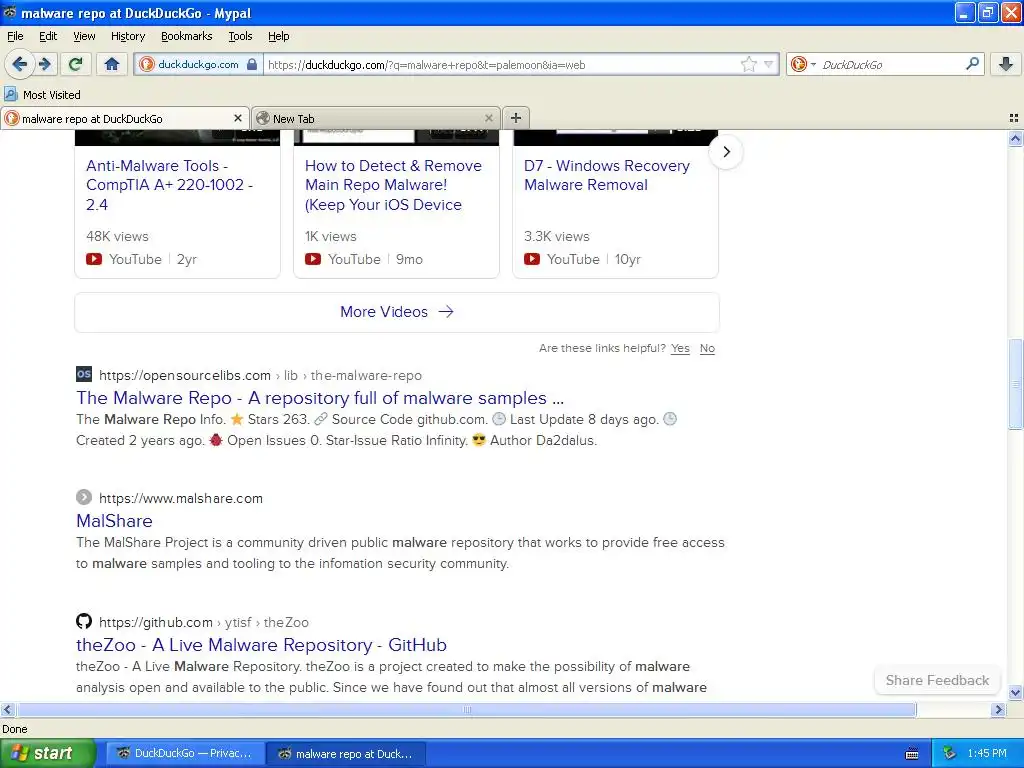Screen dimensions: 1024x768
Task: Answer Yes to links helpful question
Action: (x=680, y=348)
